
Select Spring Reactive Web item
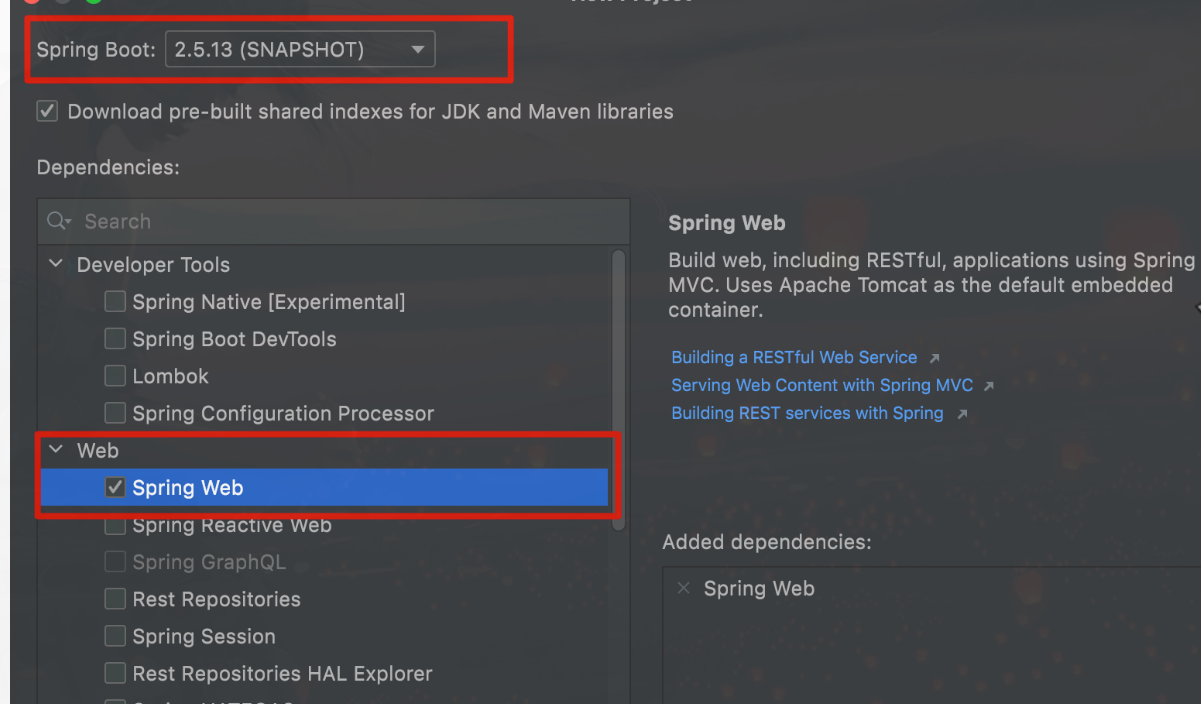pos(232,525)
